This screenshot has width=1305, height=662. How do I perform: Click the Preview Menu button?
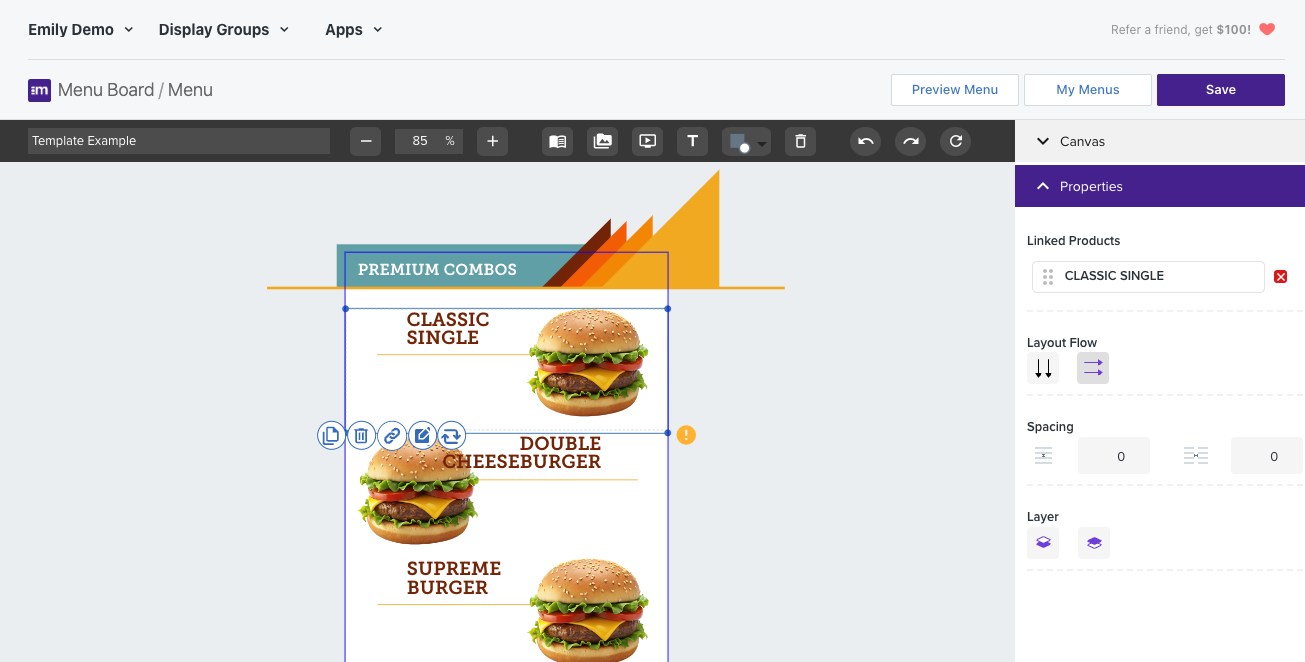[954, 89]
